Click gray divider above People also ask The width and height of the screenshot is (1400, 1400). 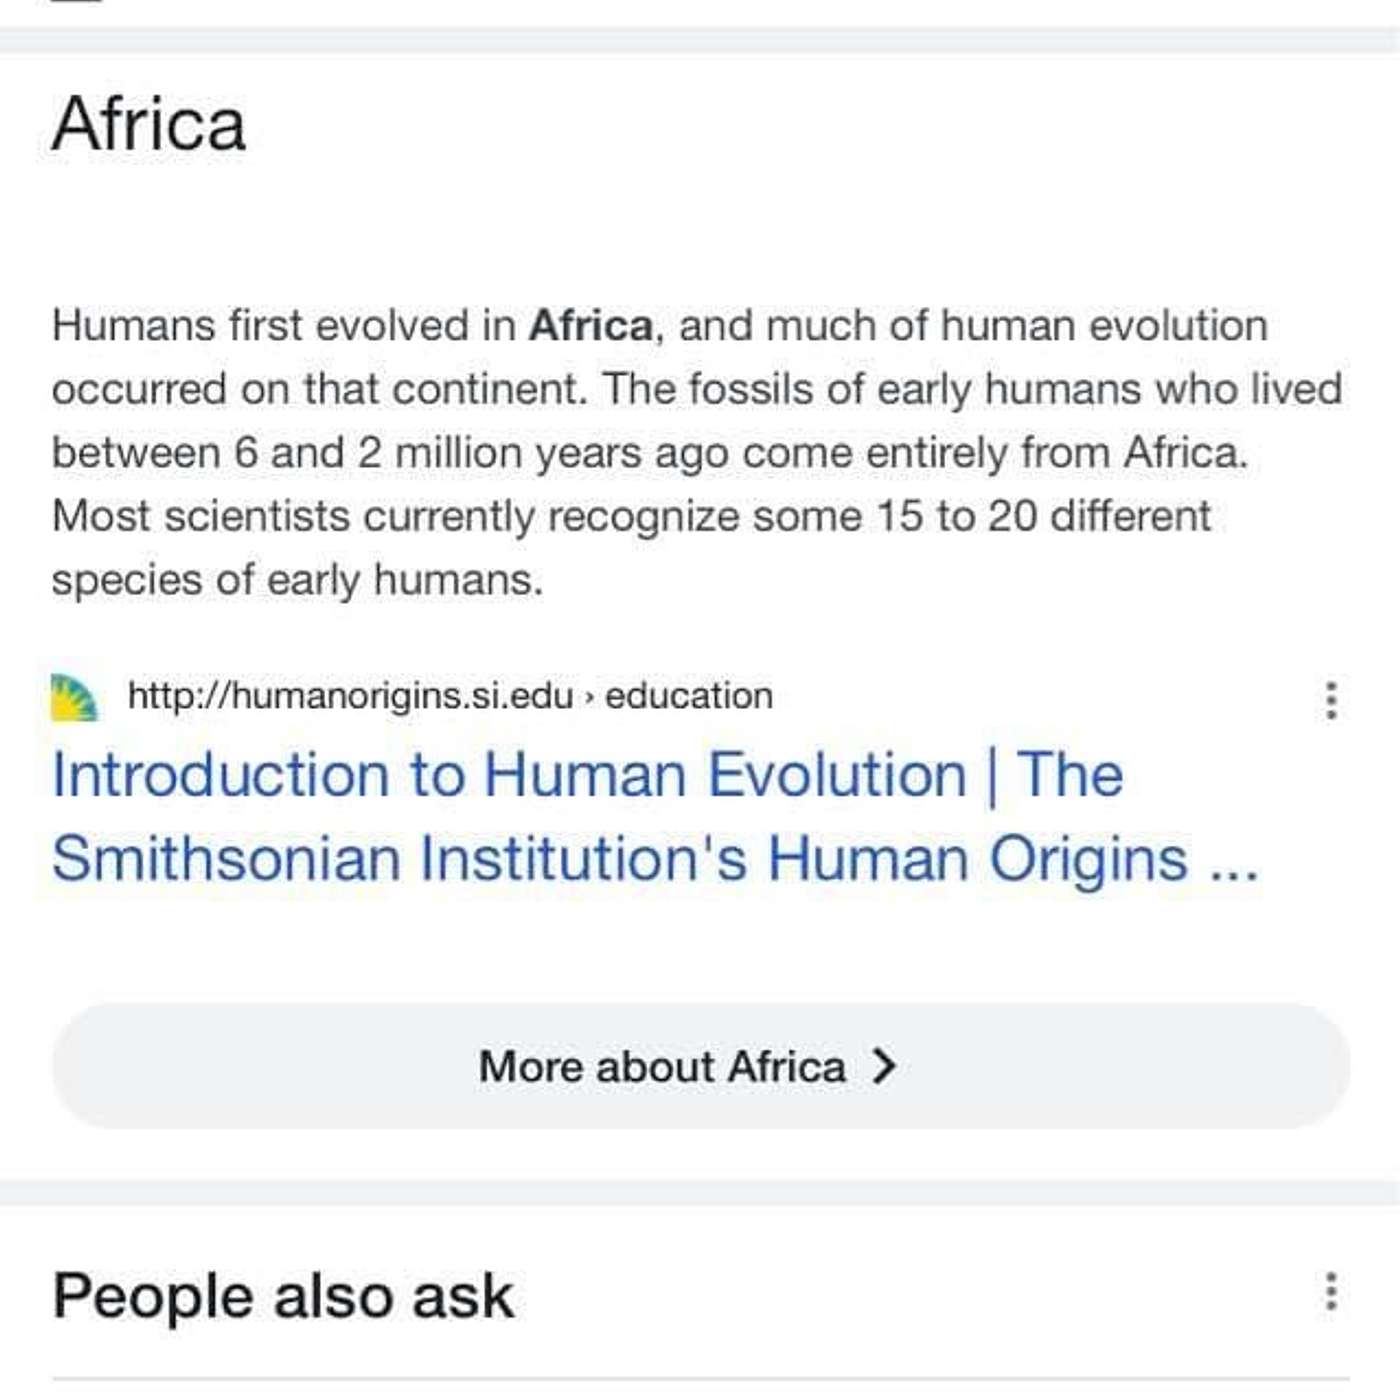700,1192
